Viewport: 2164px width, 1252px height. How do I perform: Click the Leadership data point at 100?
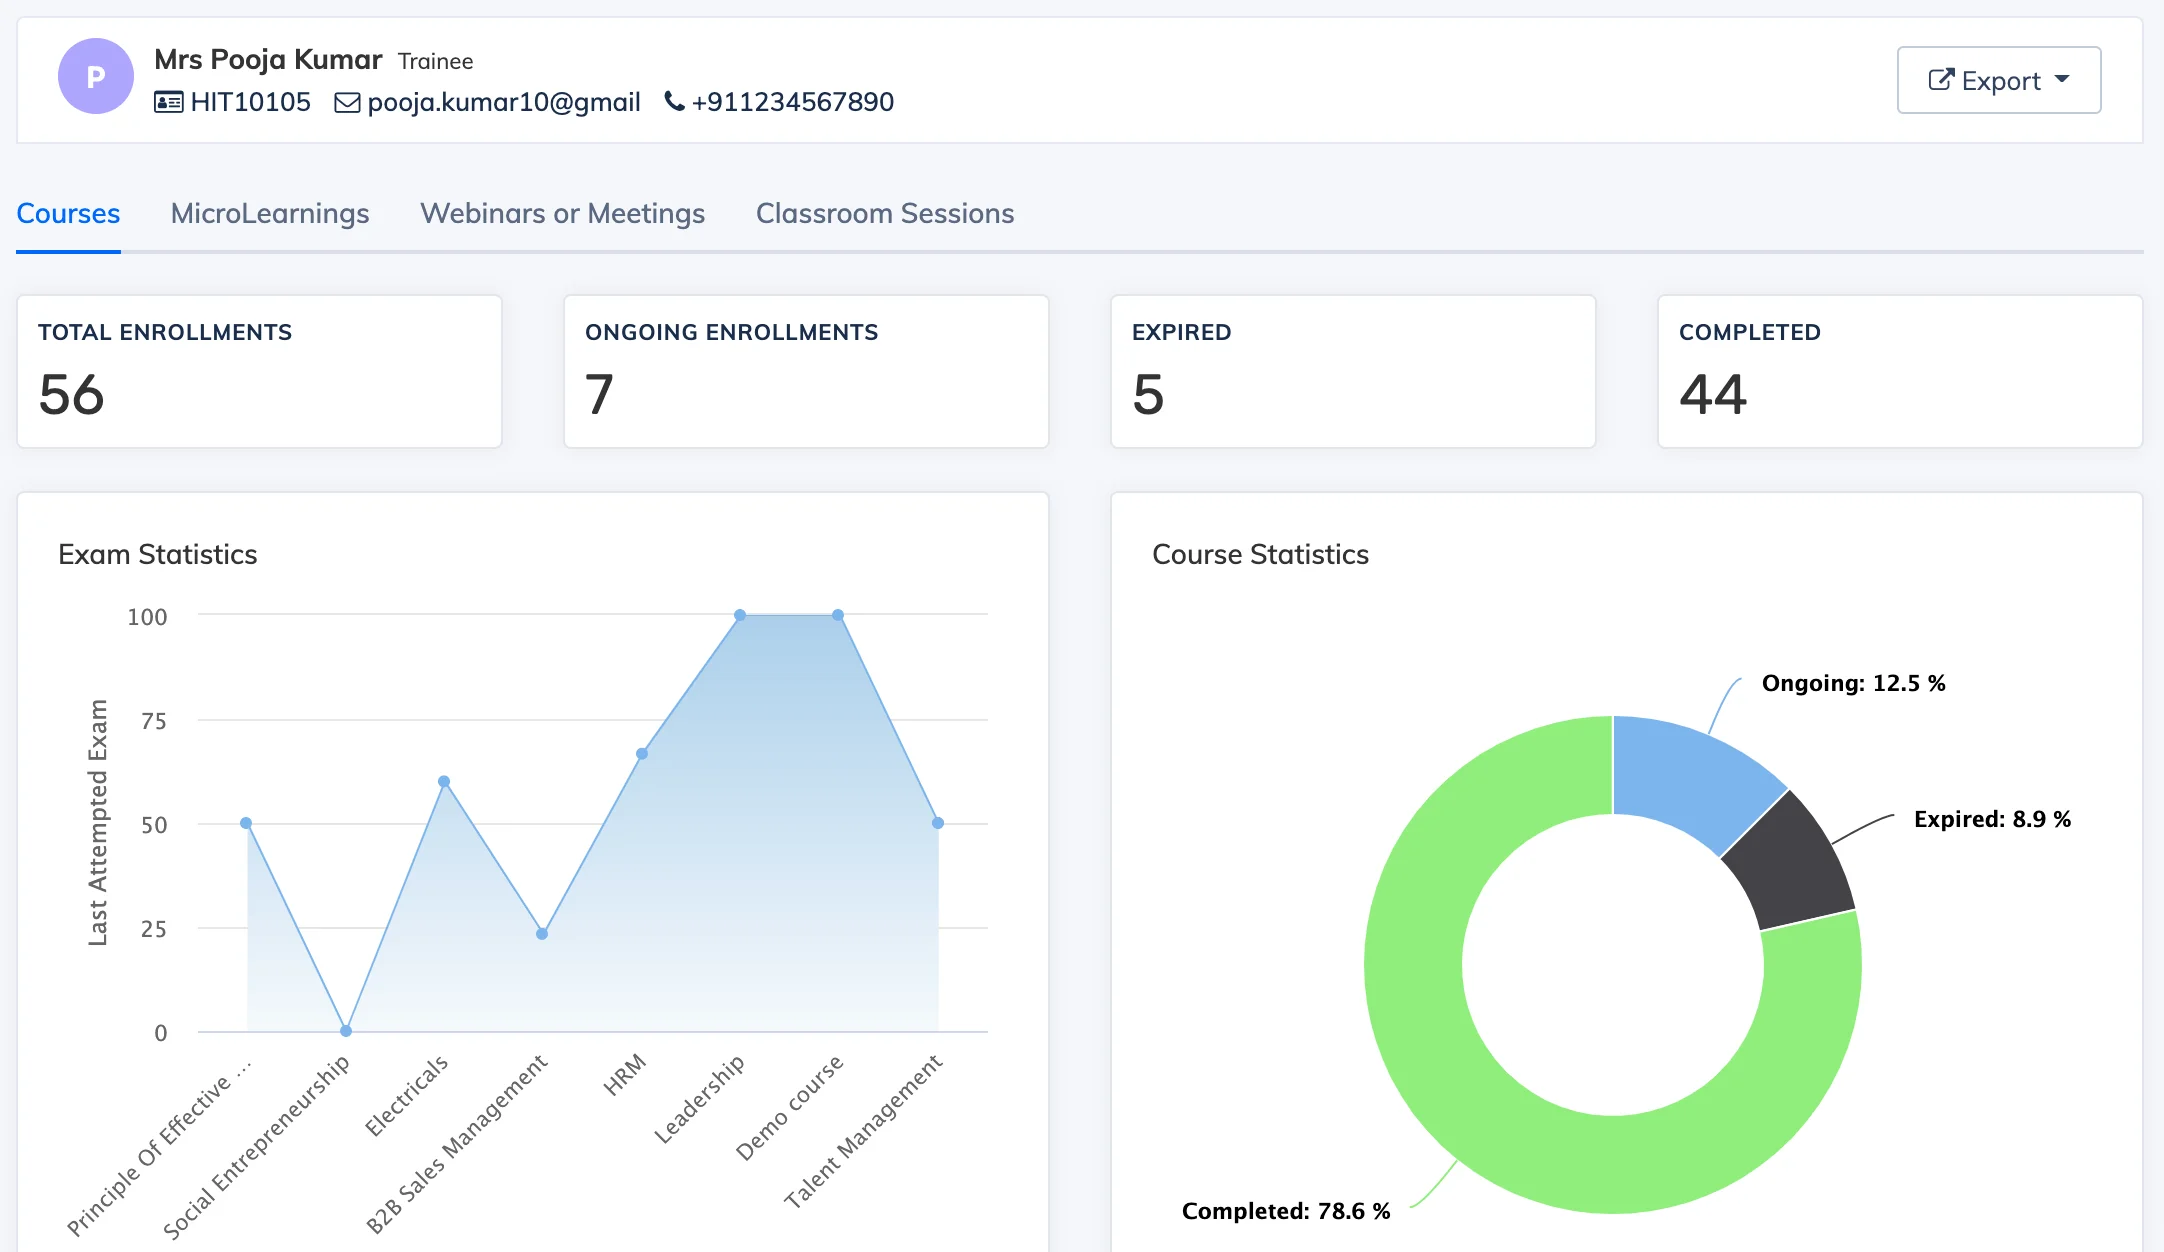pyautogui.click(x=740, y=615)
